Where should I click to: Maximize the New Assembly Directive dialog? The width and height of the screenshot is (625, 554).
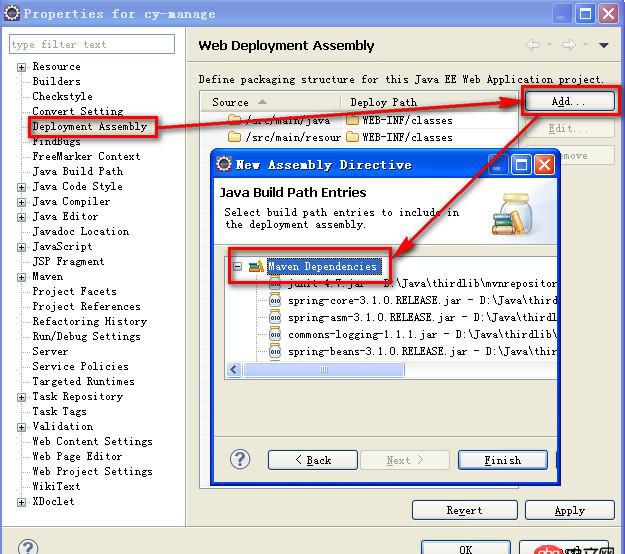521,165
